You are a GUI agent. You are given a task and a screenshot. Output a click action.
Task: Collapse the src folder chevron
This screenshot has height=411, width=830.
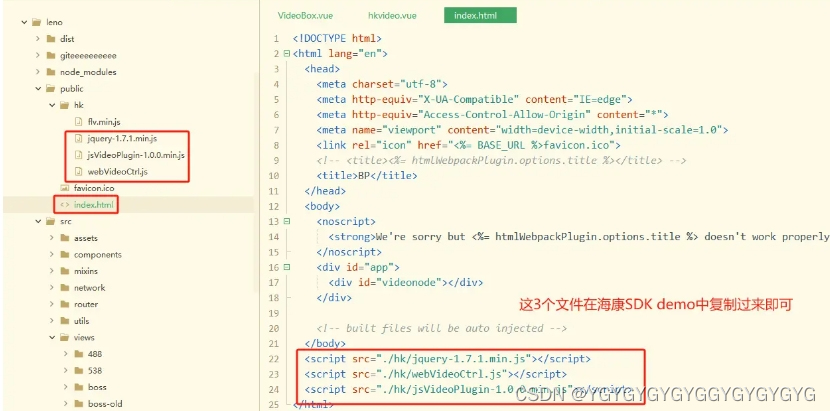click(x=38, y=221)
